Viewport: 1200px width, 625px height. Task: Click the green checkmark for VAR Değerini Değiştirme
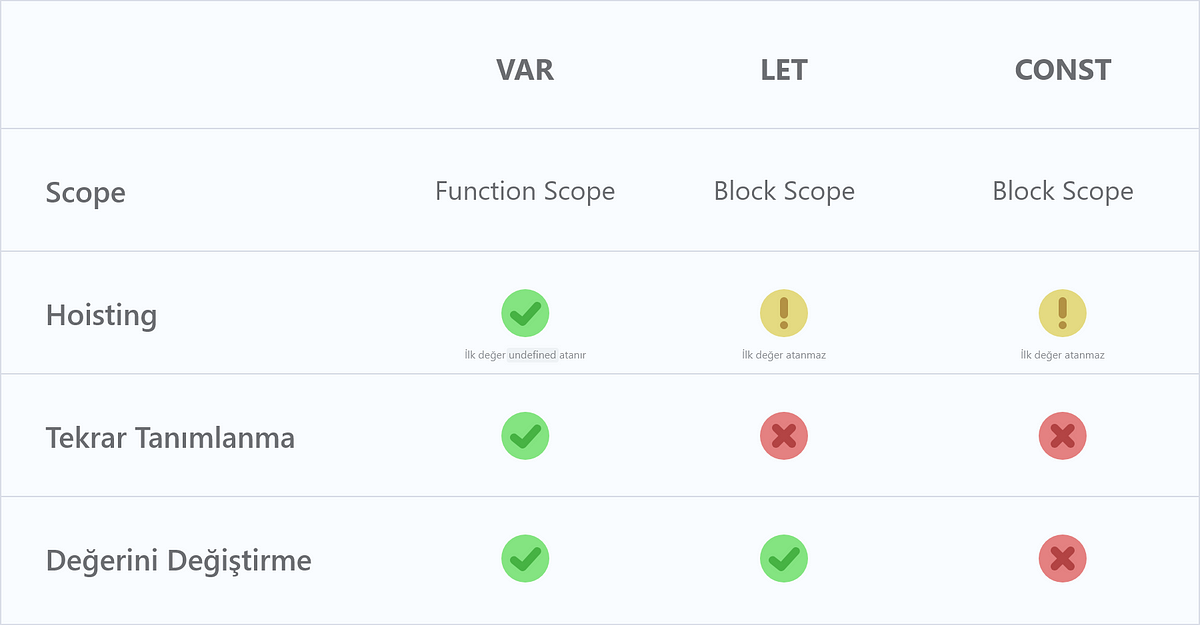click(x=525, y=558)
